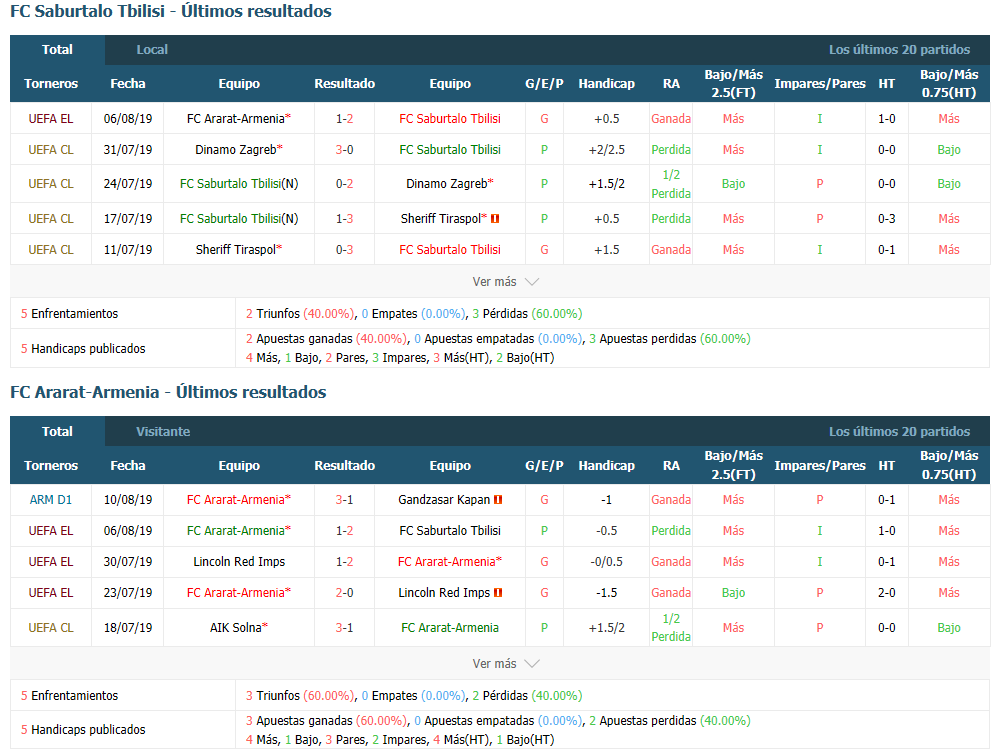This screenshot has width=997, height=751.
Task: Click handicap +2/2.5 in the 31/07/19 row
Action: pyautogui.click(x=607, y=150)
